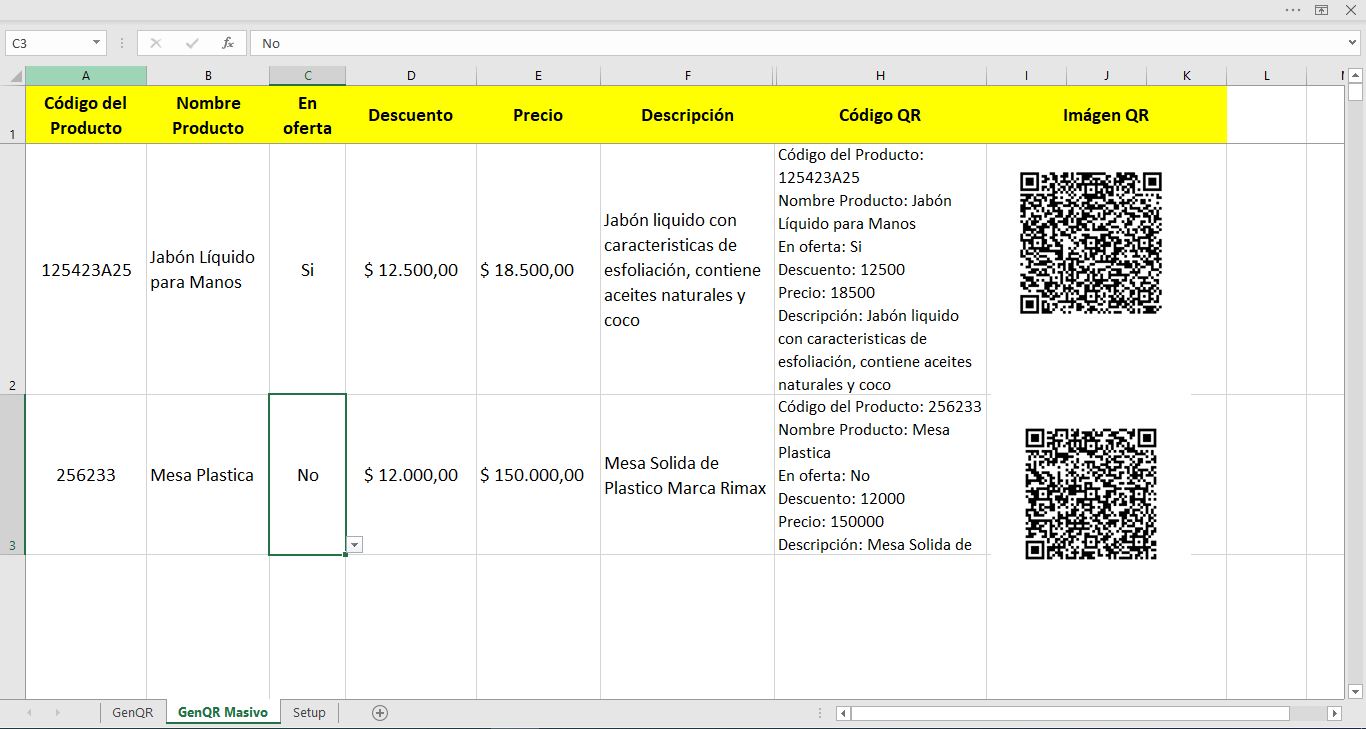Click vertical scrollbar down arrow
The width and height of the screenshot is (1366, 729).
pos(1355,691)
